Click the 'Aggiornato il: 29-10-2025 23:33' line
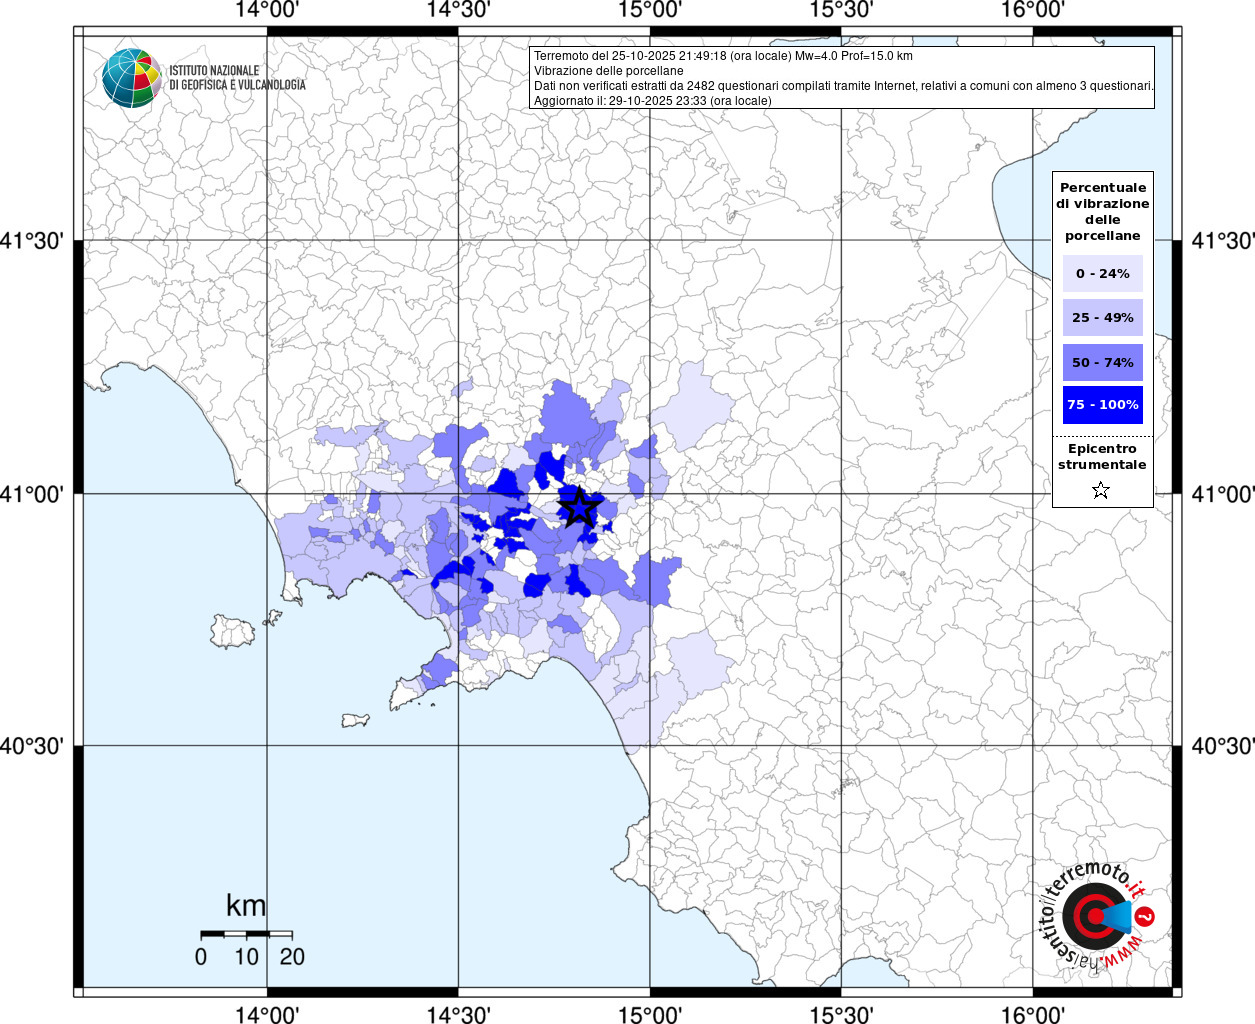Image resolution: width=1255 pixels, height=1024 pixels. tap(653, 101)
